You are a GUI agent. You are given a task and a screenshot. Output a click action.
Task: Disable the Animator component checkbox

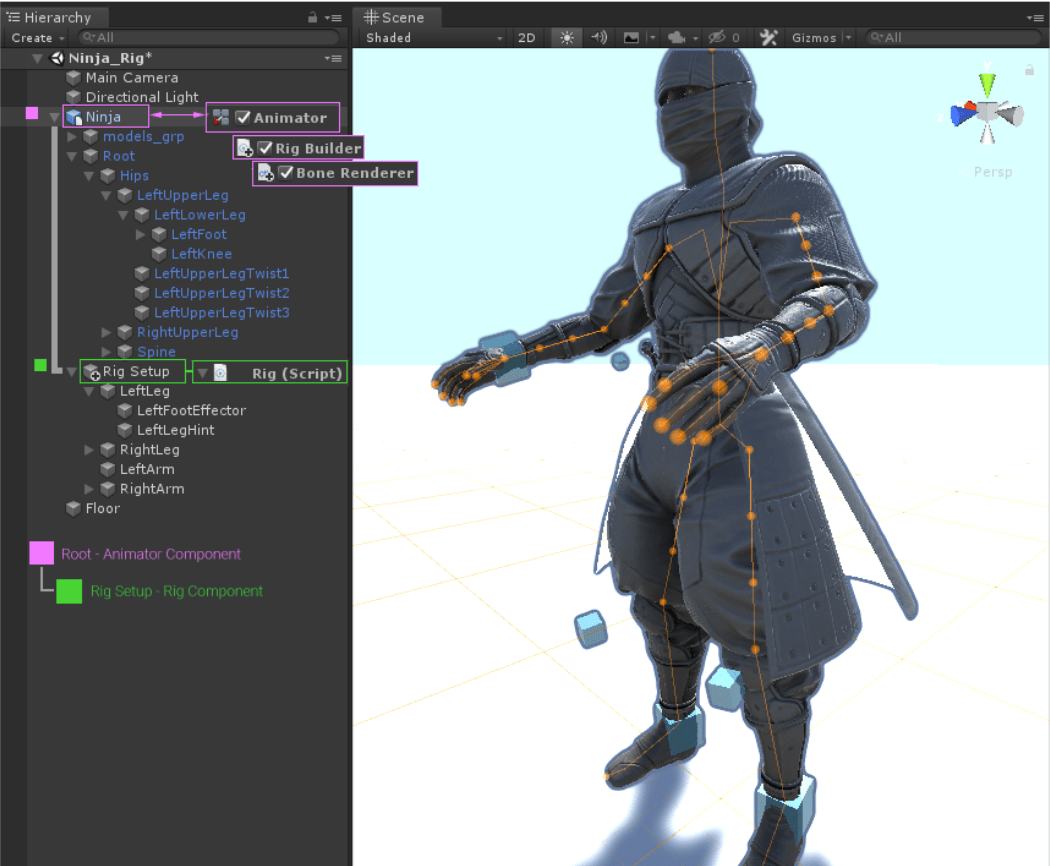(243, 117)
